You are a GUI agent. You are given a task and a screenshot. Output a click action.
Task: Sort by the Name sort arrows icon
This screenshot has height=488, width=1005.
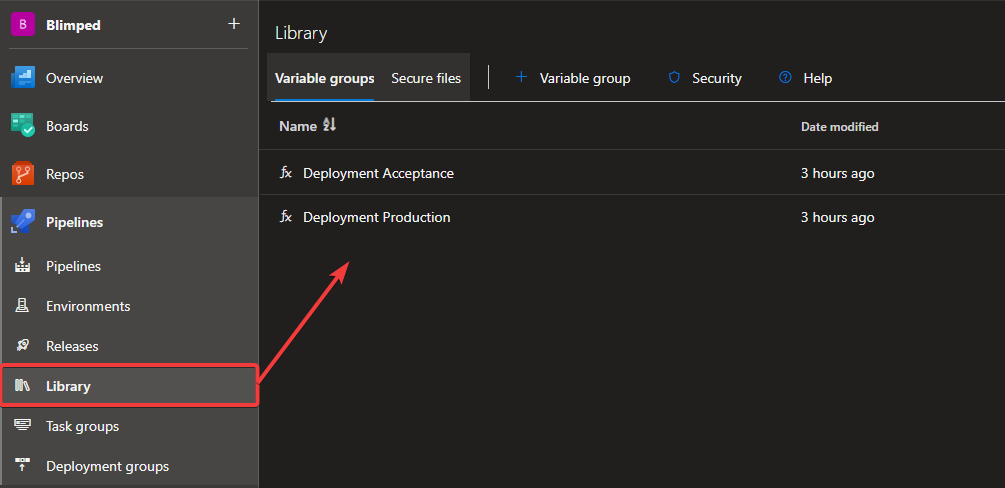pyautogui.click(x=329, y=125)
